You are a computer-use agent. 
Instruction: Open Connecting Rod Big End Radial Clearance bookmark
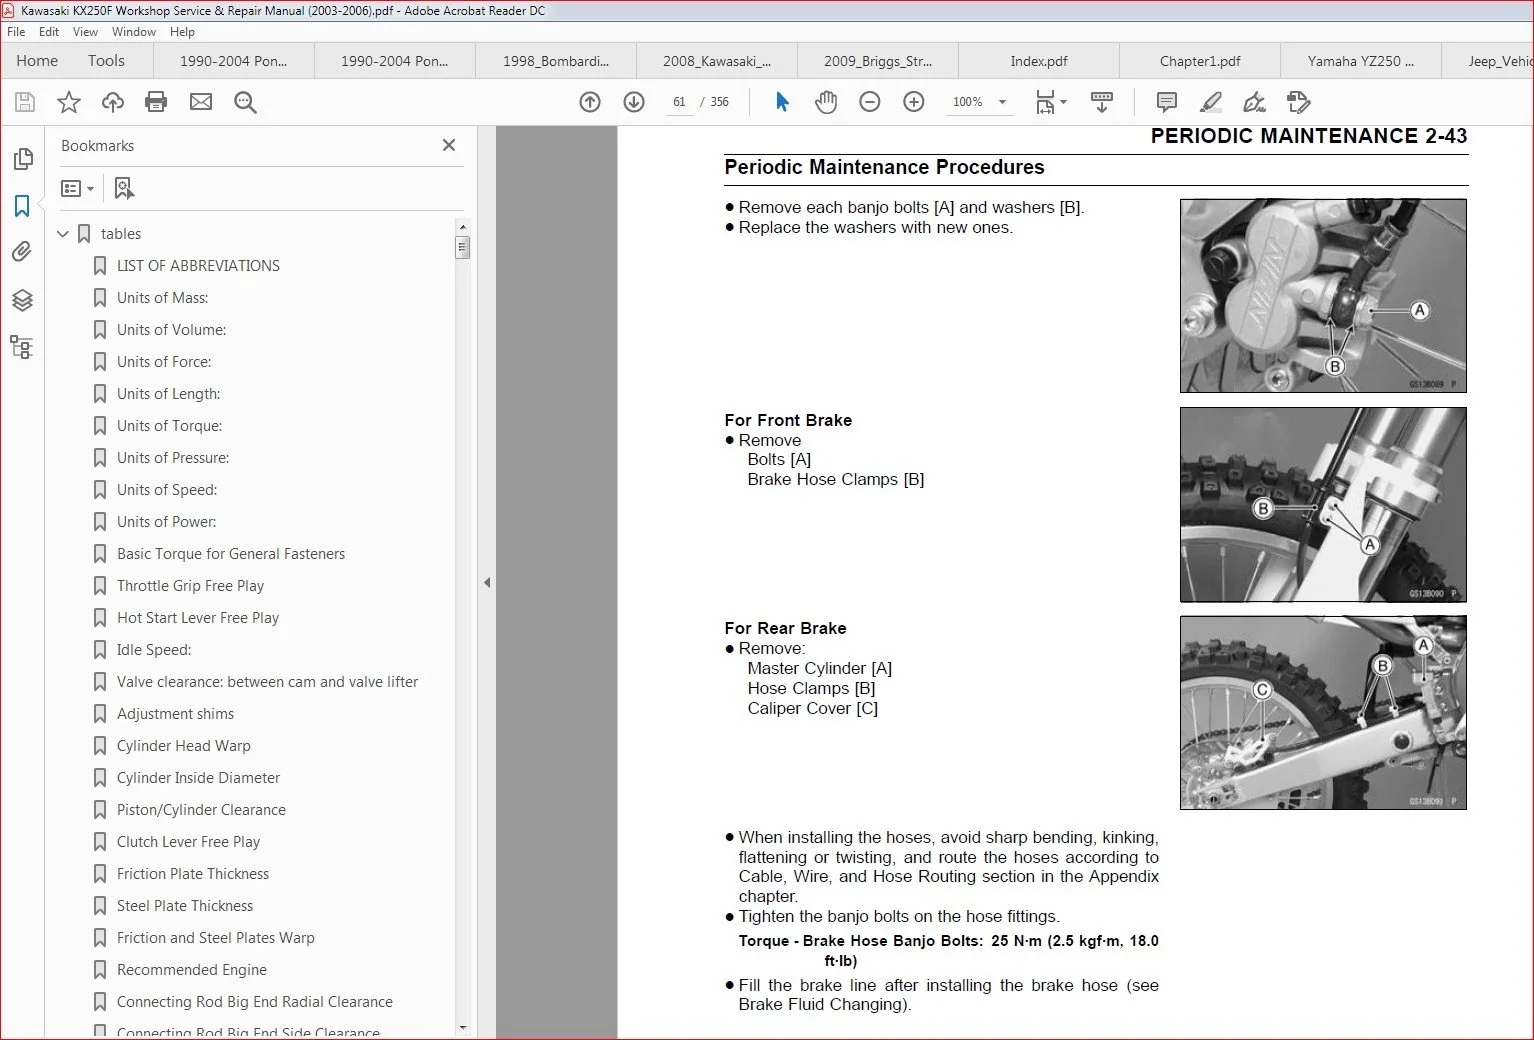[254, 1002]
